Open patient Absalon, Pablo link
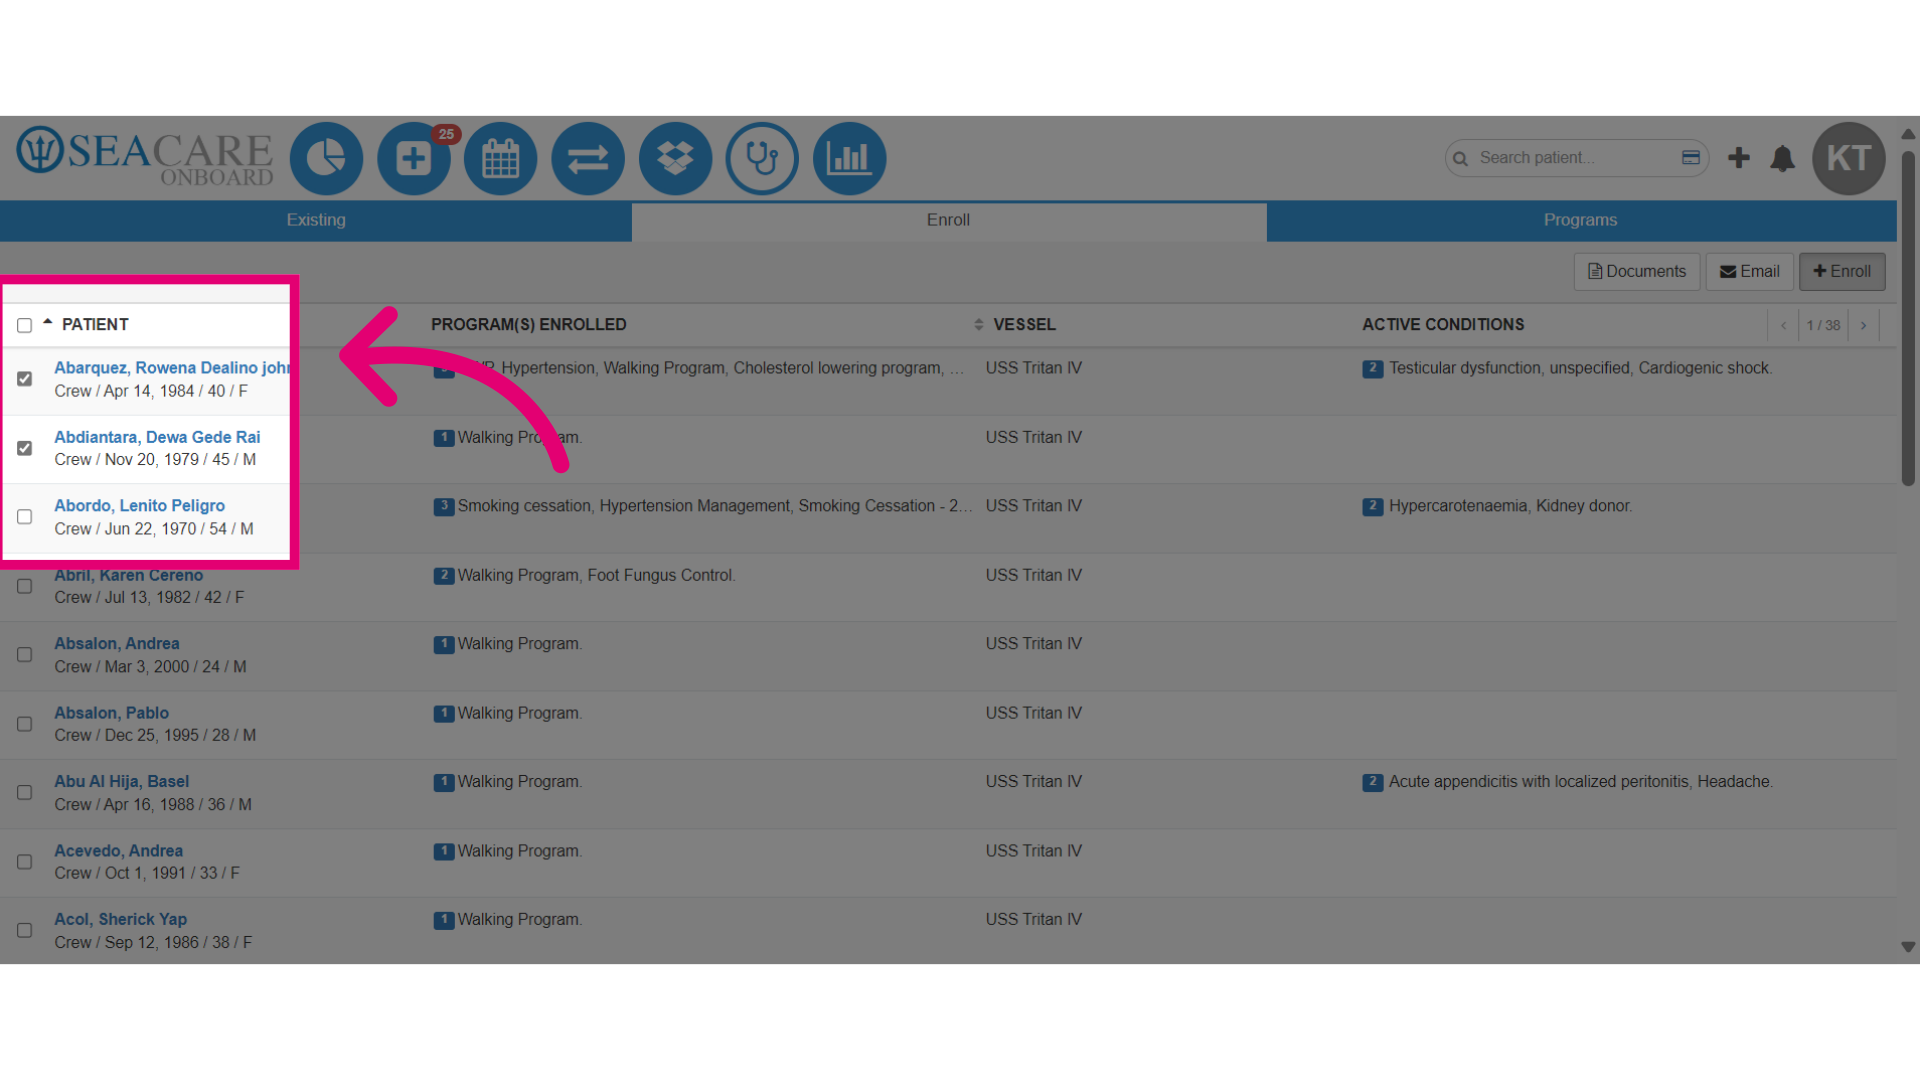This screenshot has height=1080, width=1920. coord(111,713)
